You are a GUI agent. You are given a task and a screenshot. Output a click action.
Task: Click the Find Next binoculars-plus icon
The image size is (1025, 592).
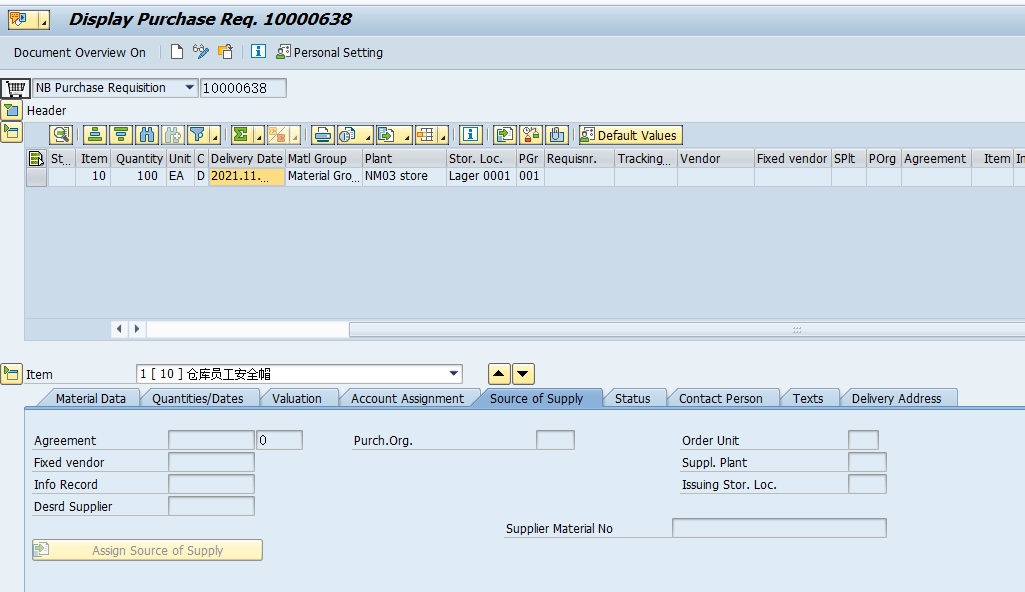[x=173, y=135]
